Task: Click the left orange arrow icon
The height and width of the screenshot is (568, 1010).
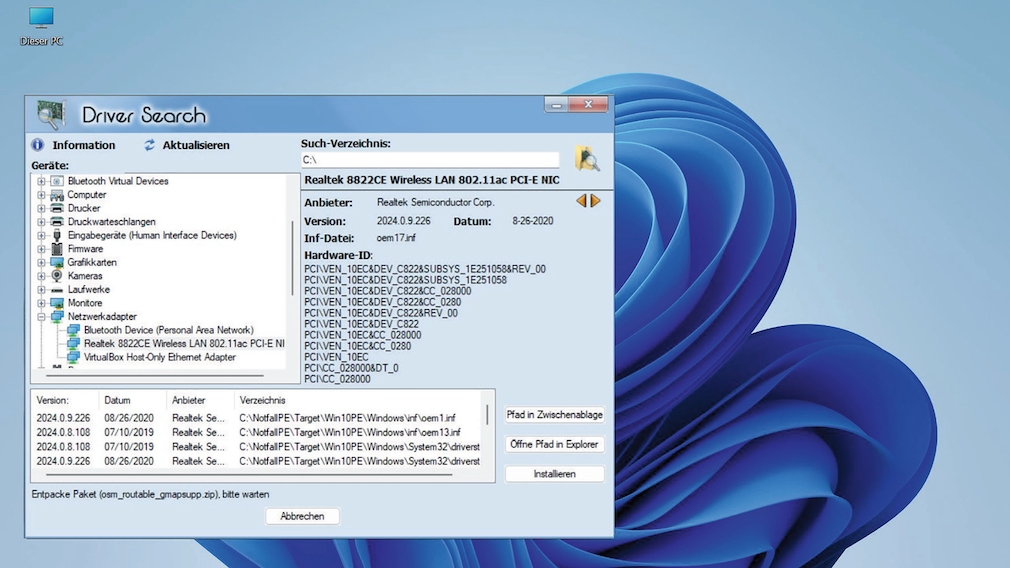Action: tap(581, 201)
